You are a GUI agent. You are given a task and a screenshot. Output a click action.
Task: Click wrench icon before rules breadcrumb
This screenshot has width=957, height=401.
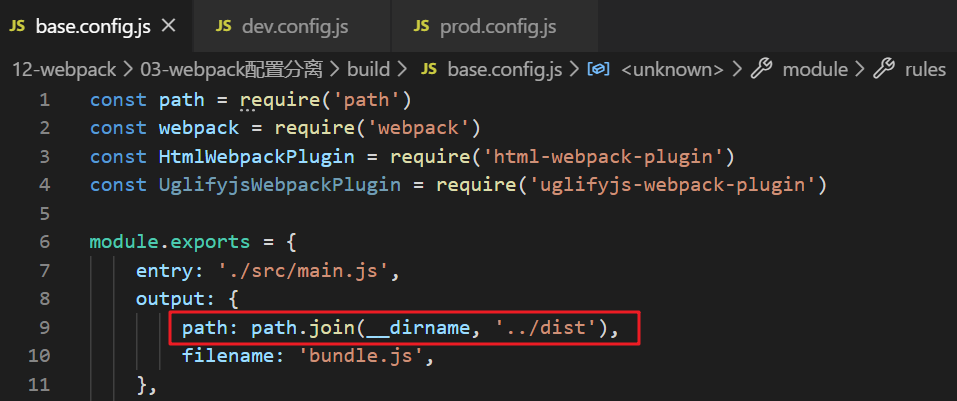coord(884,69)
